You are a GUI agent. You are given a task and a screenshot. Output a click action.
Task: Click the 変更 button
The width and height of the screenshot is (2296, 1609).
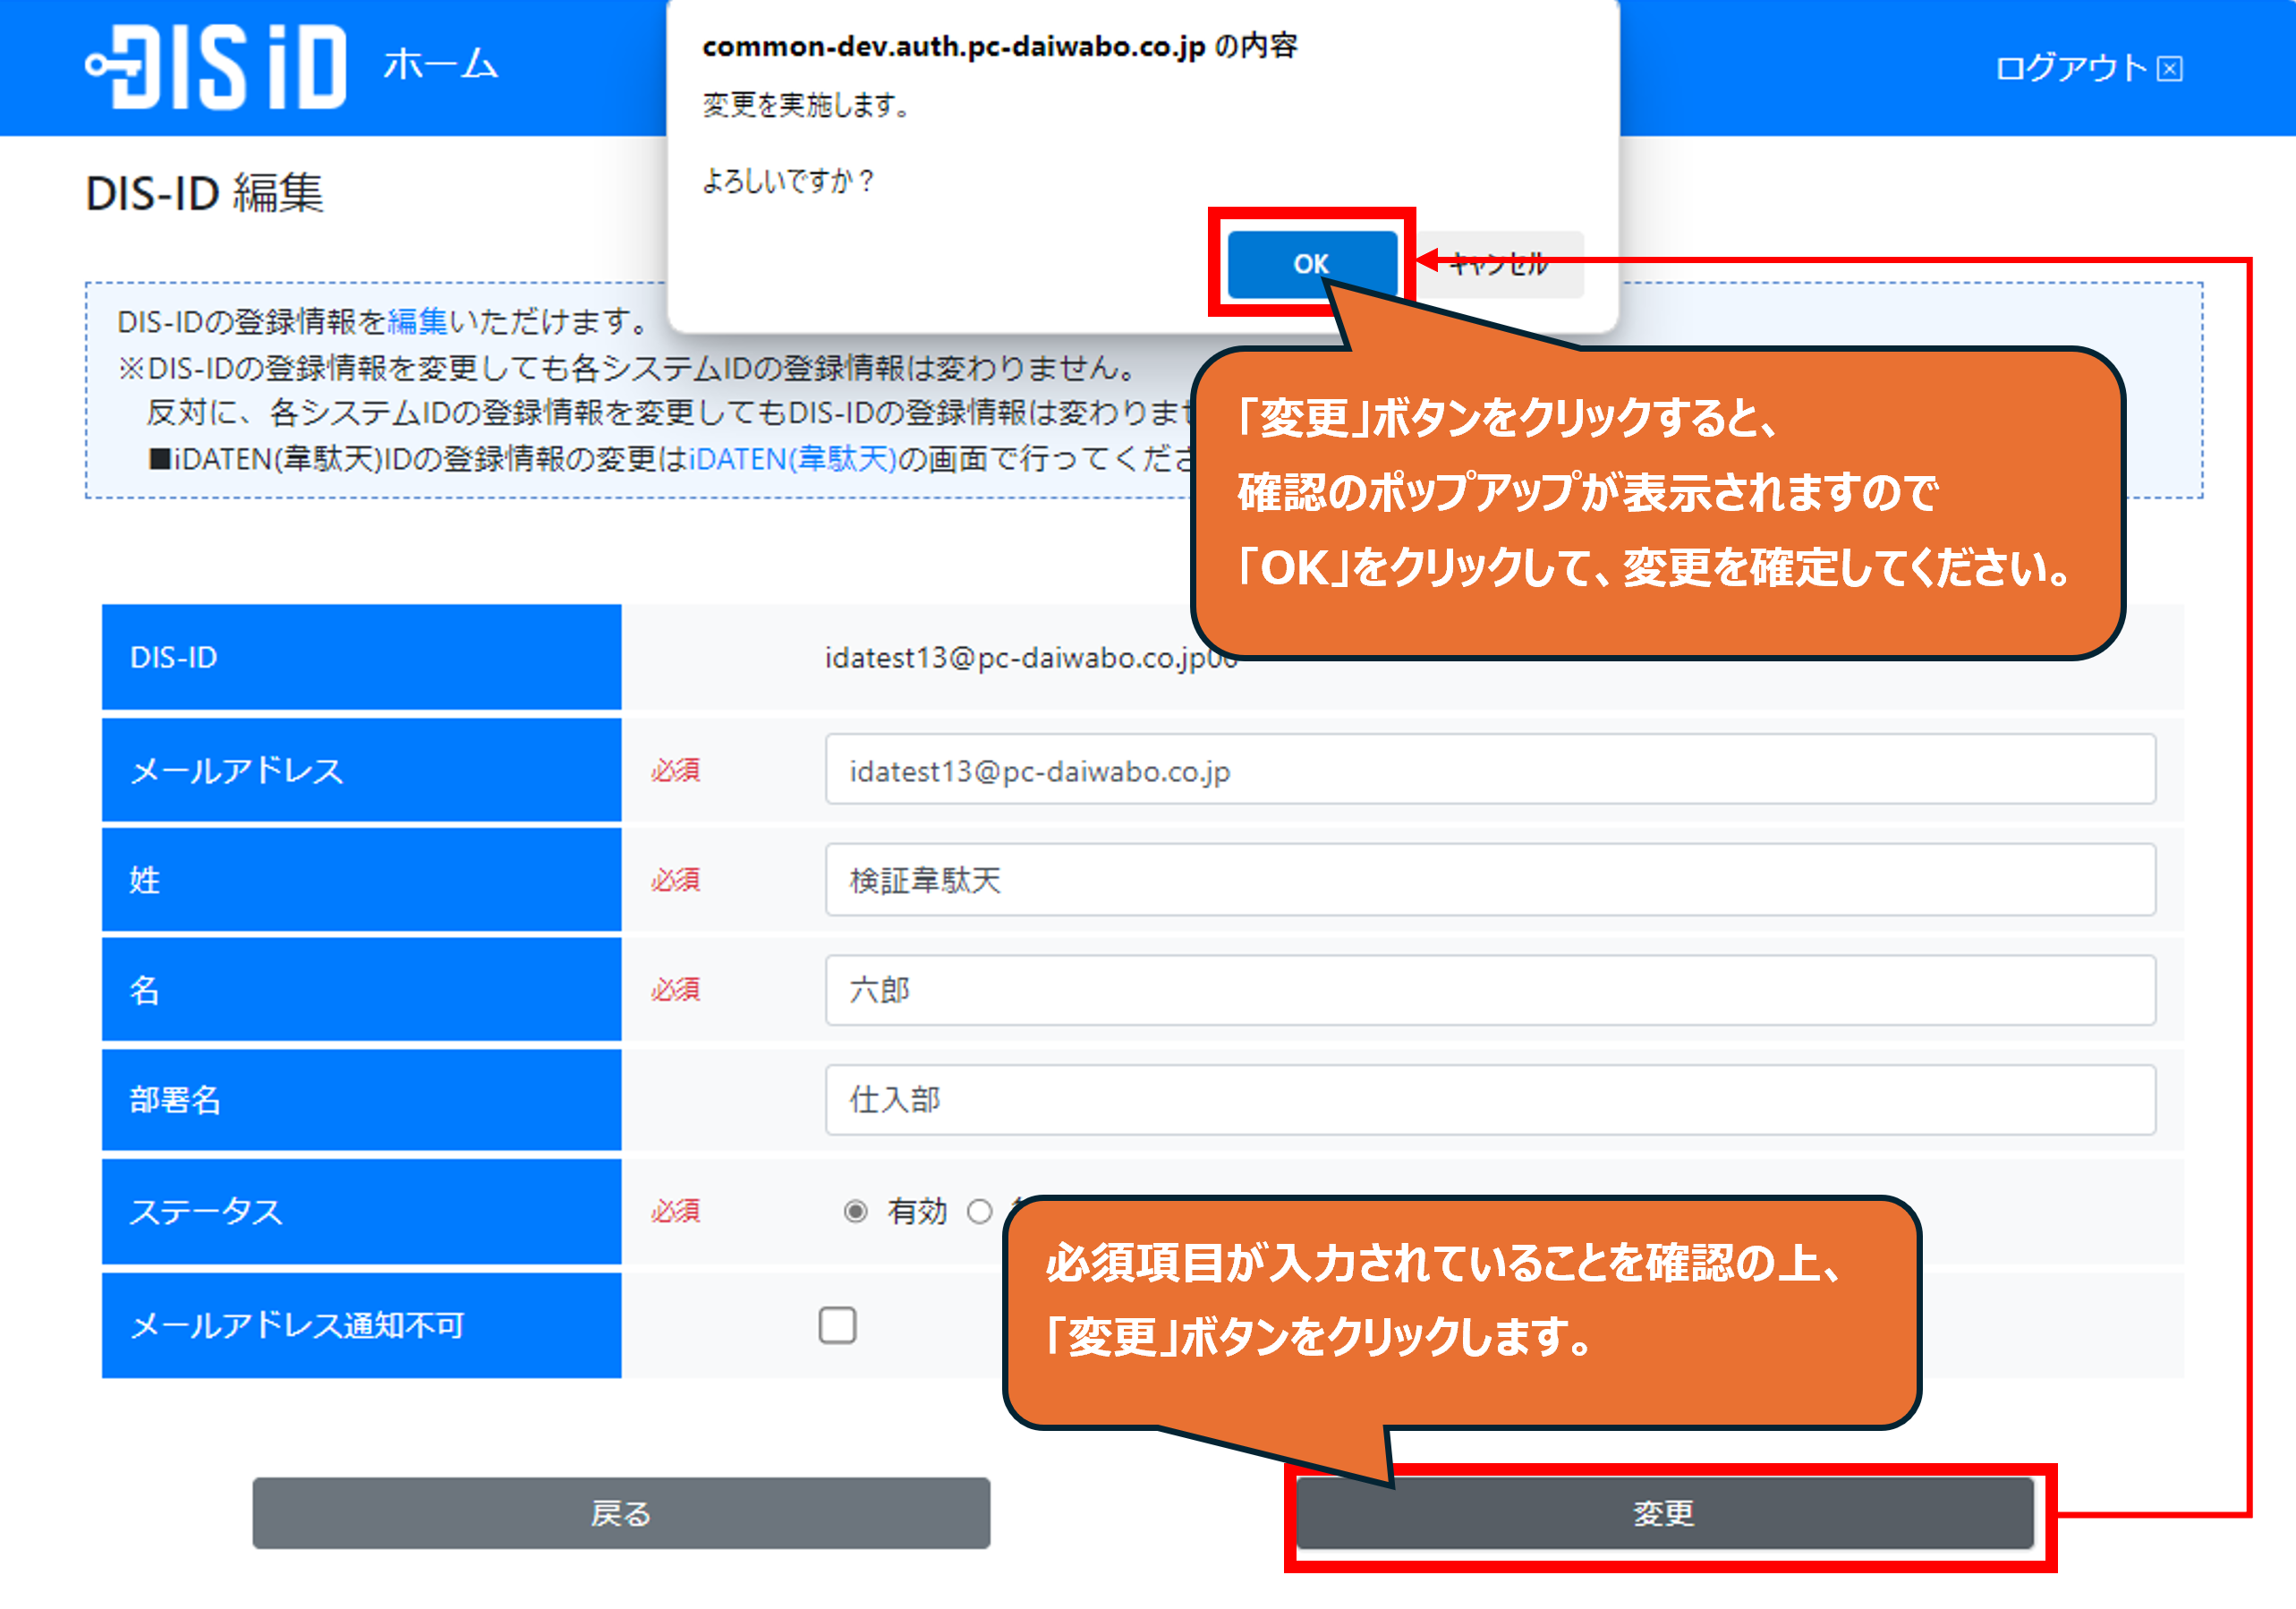[x=1664, y=1513]
